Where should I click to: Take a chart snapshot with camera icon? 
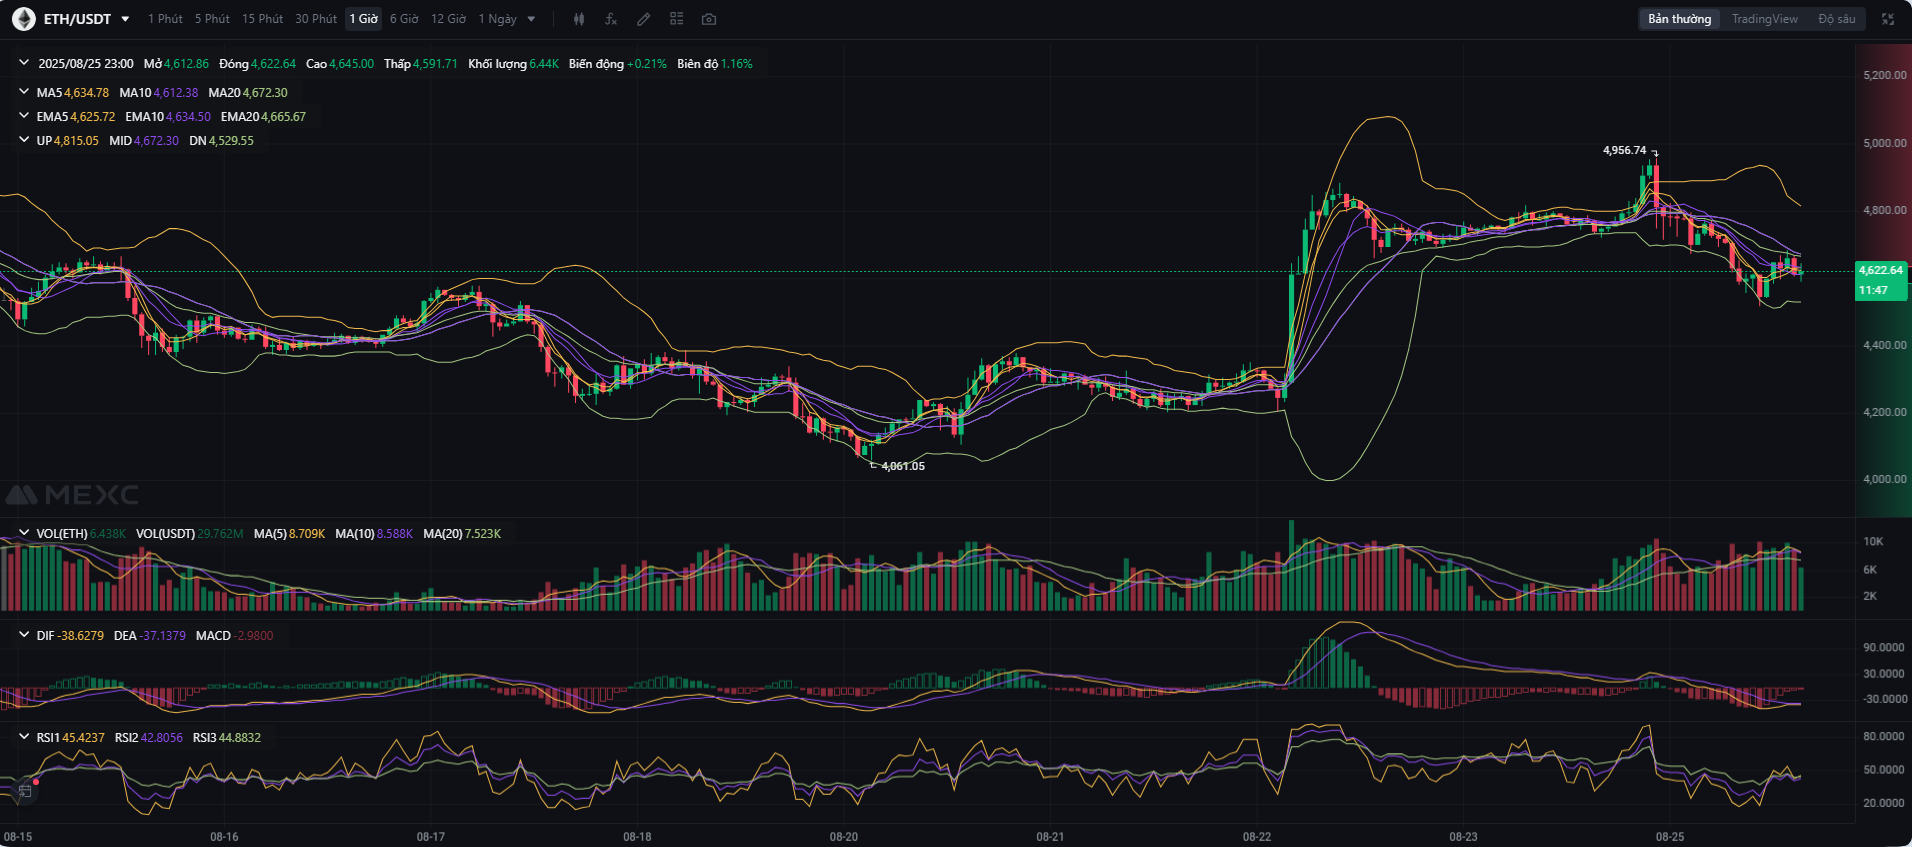pos(709,19)
